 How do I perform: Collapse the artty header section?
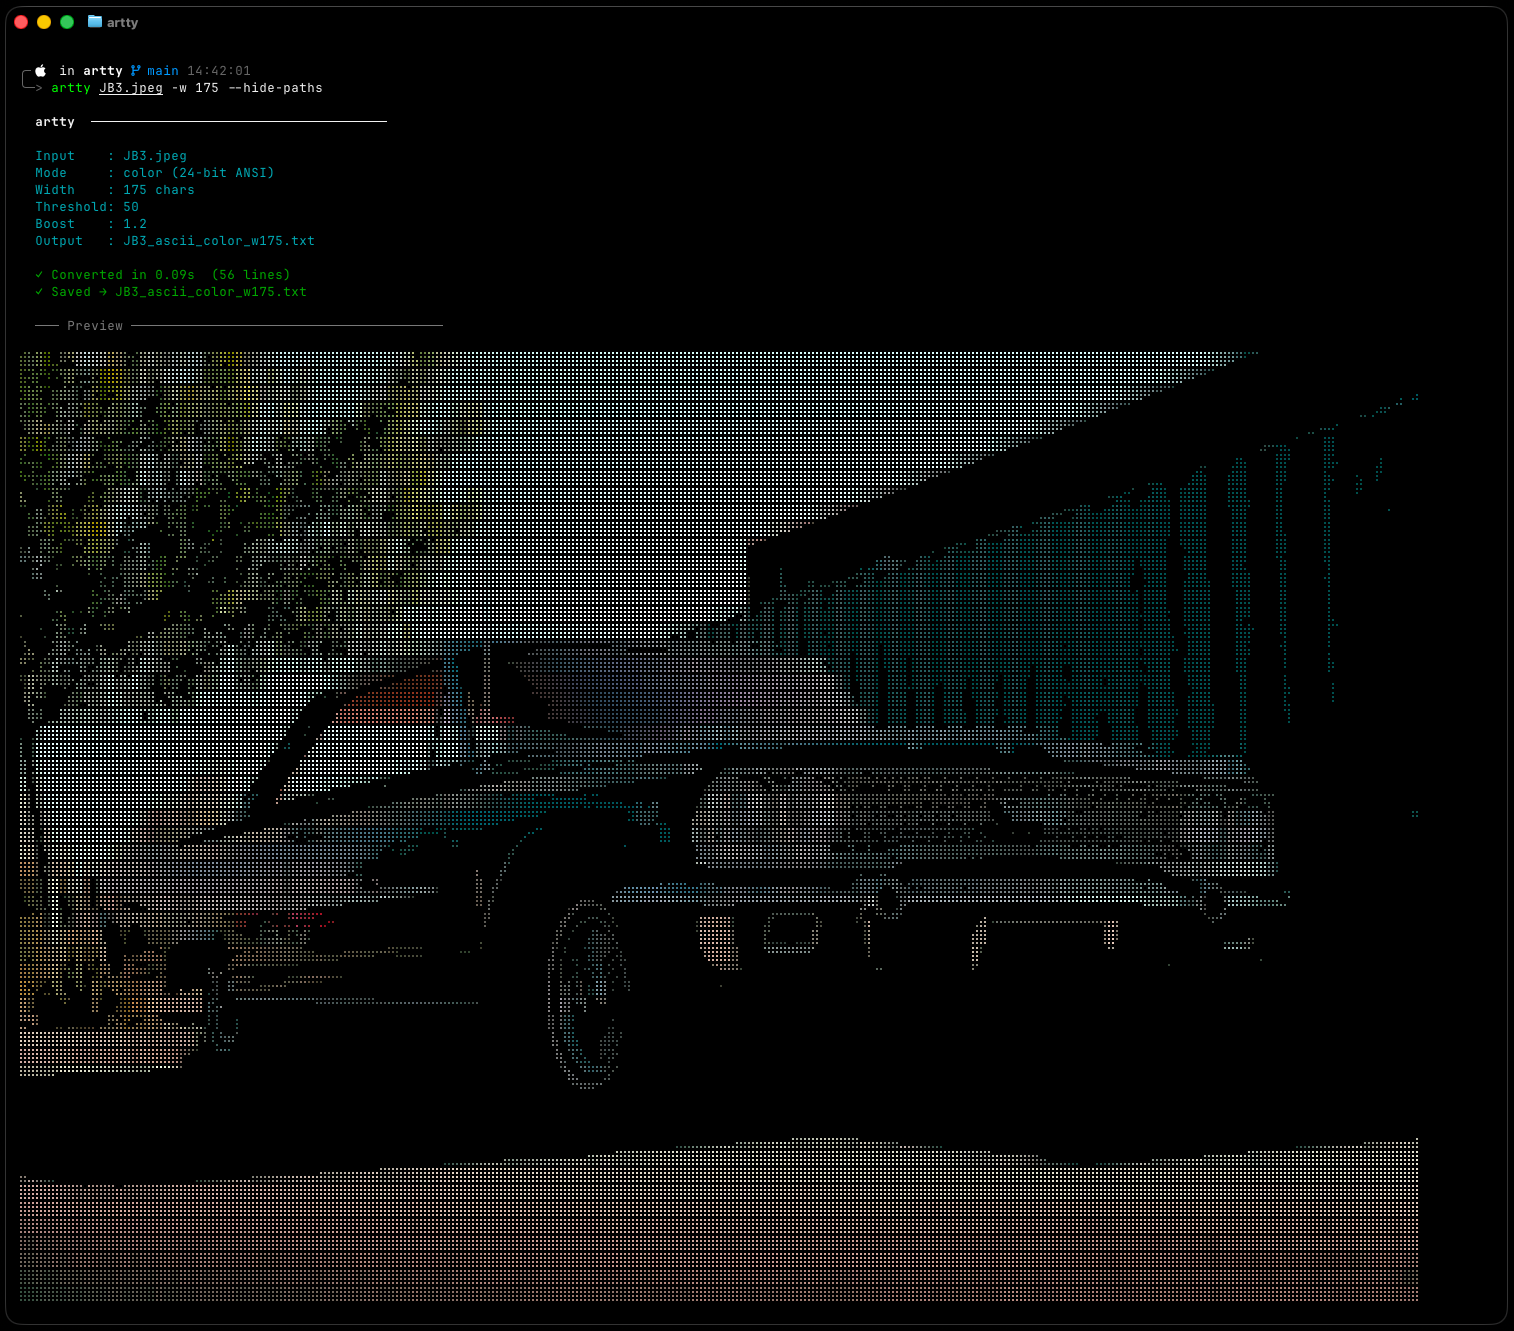pos(54,121)
